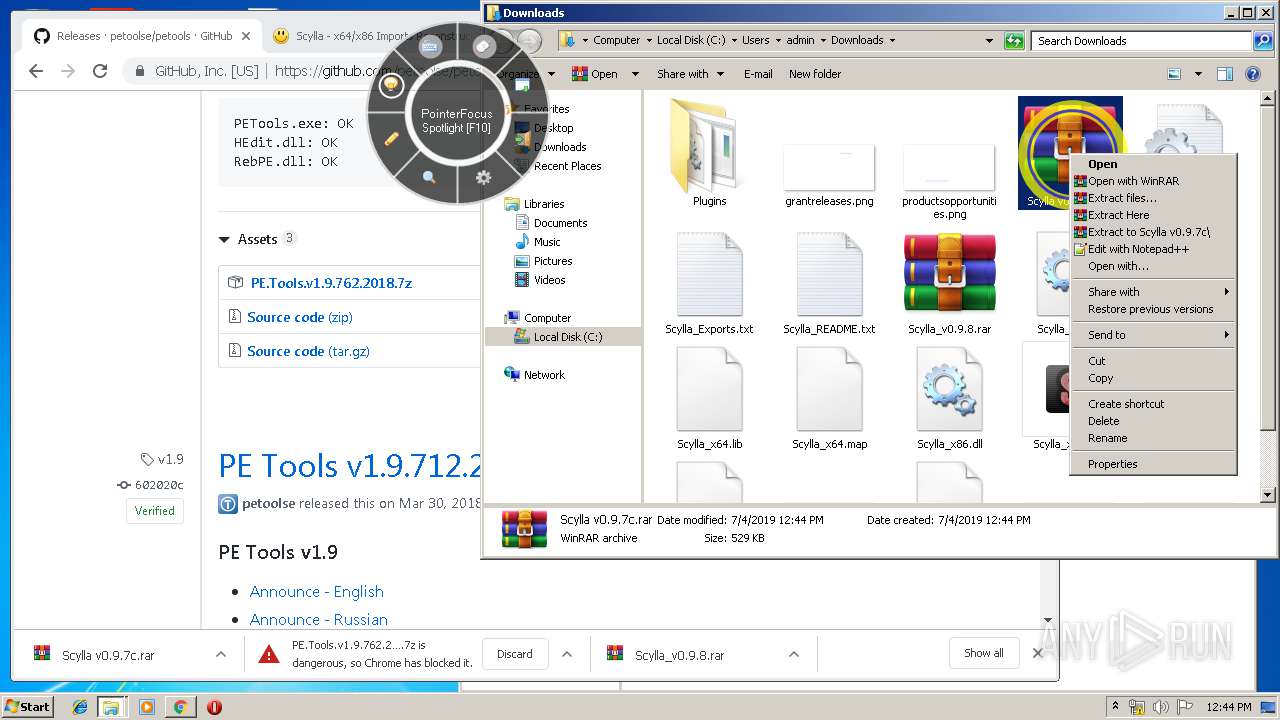
Task: Click the Search Downloads input field
Action: click(x=1141, y=41)
